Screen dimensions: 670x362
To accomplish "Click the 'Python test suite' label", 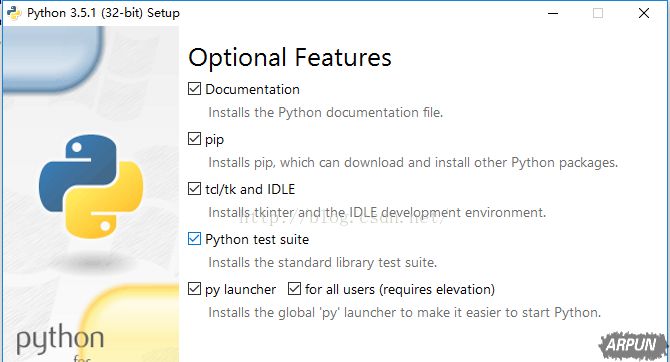I will coord(257,239).
